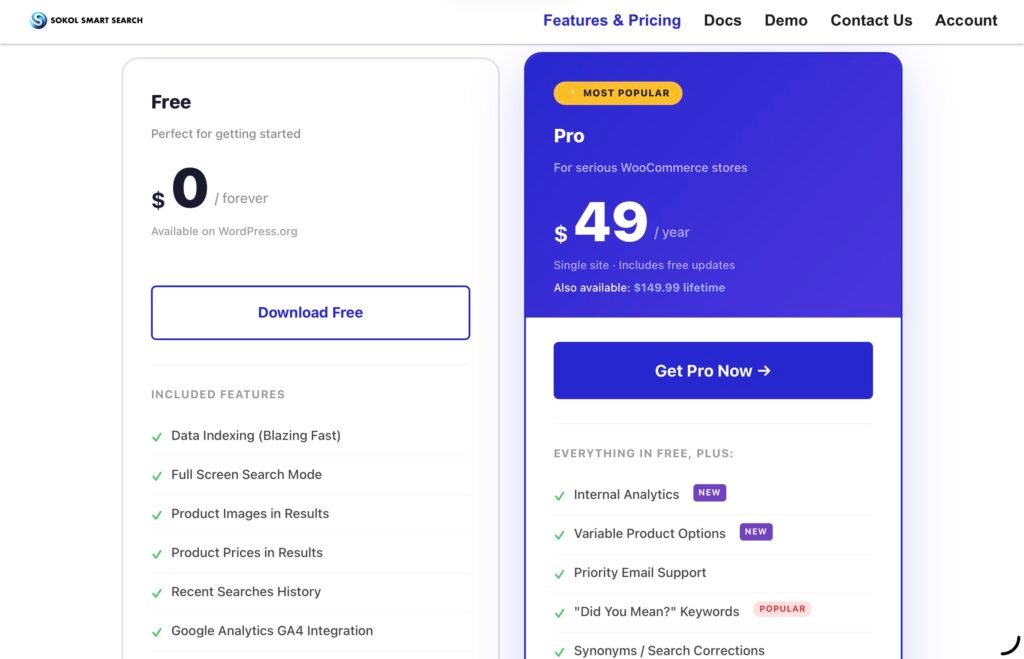The image size is (1024, 659).
Task: Click the Download Free button
Action: click(310, 312)
